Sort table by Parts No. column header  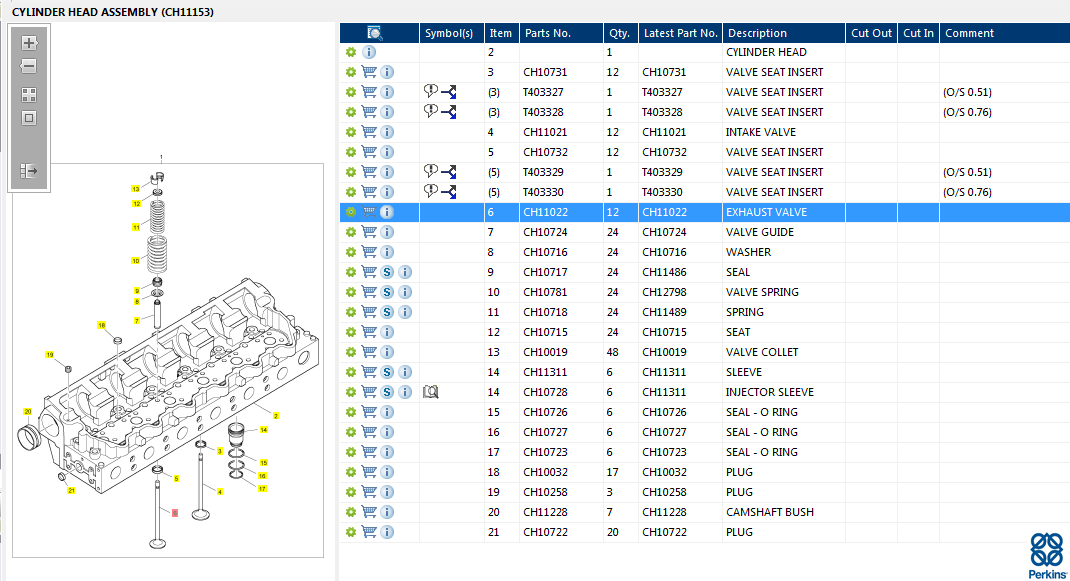point(548,33)
